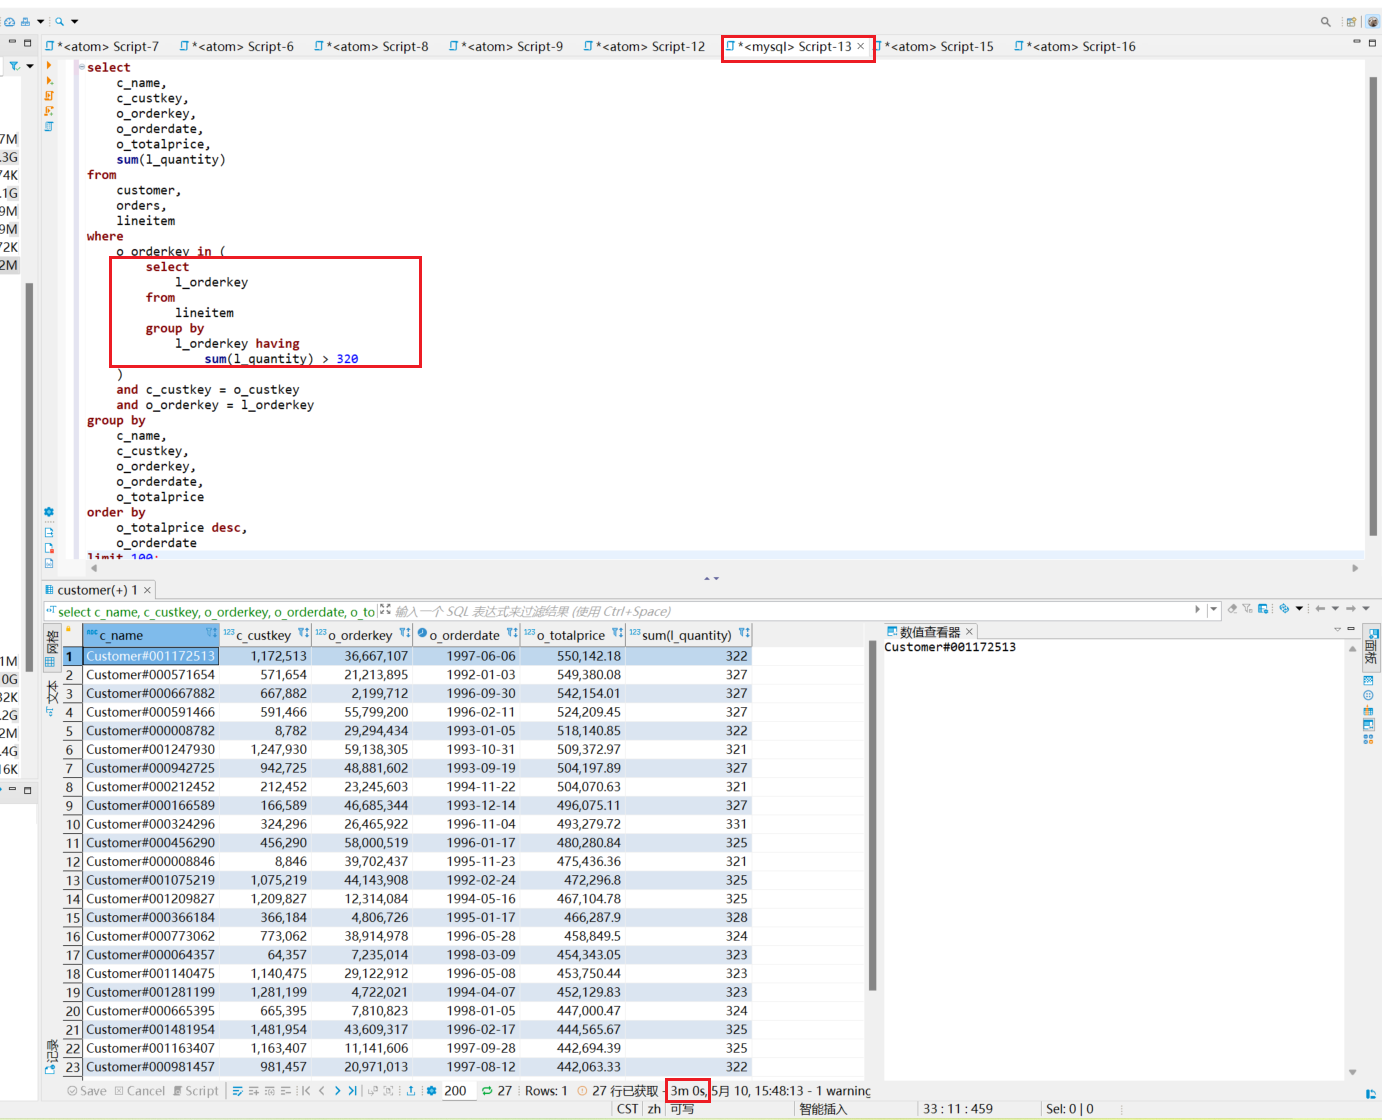Open the black dropdown arrow next to the link icon
Screen dimensions: 1382x1120
pos(1299,609)
